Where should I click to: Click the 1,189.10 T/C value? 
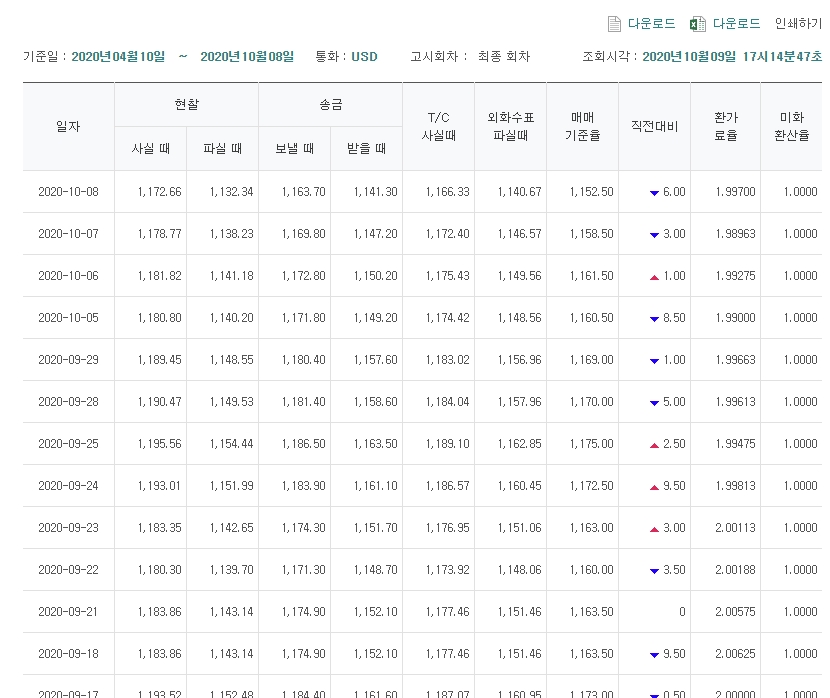tap(447, 443)
